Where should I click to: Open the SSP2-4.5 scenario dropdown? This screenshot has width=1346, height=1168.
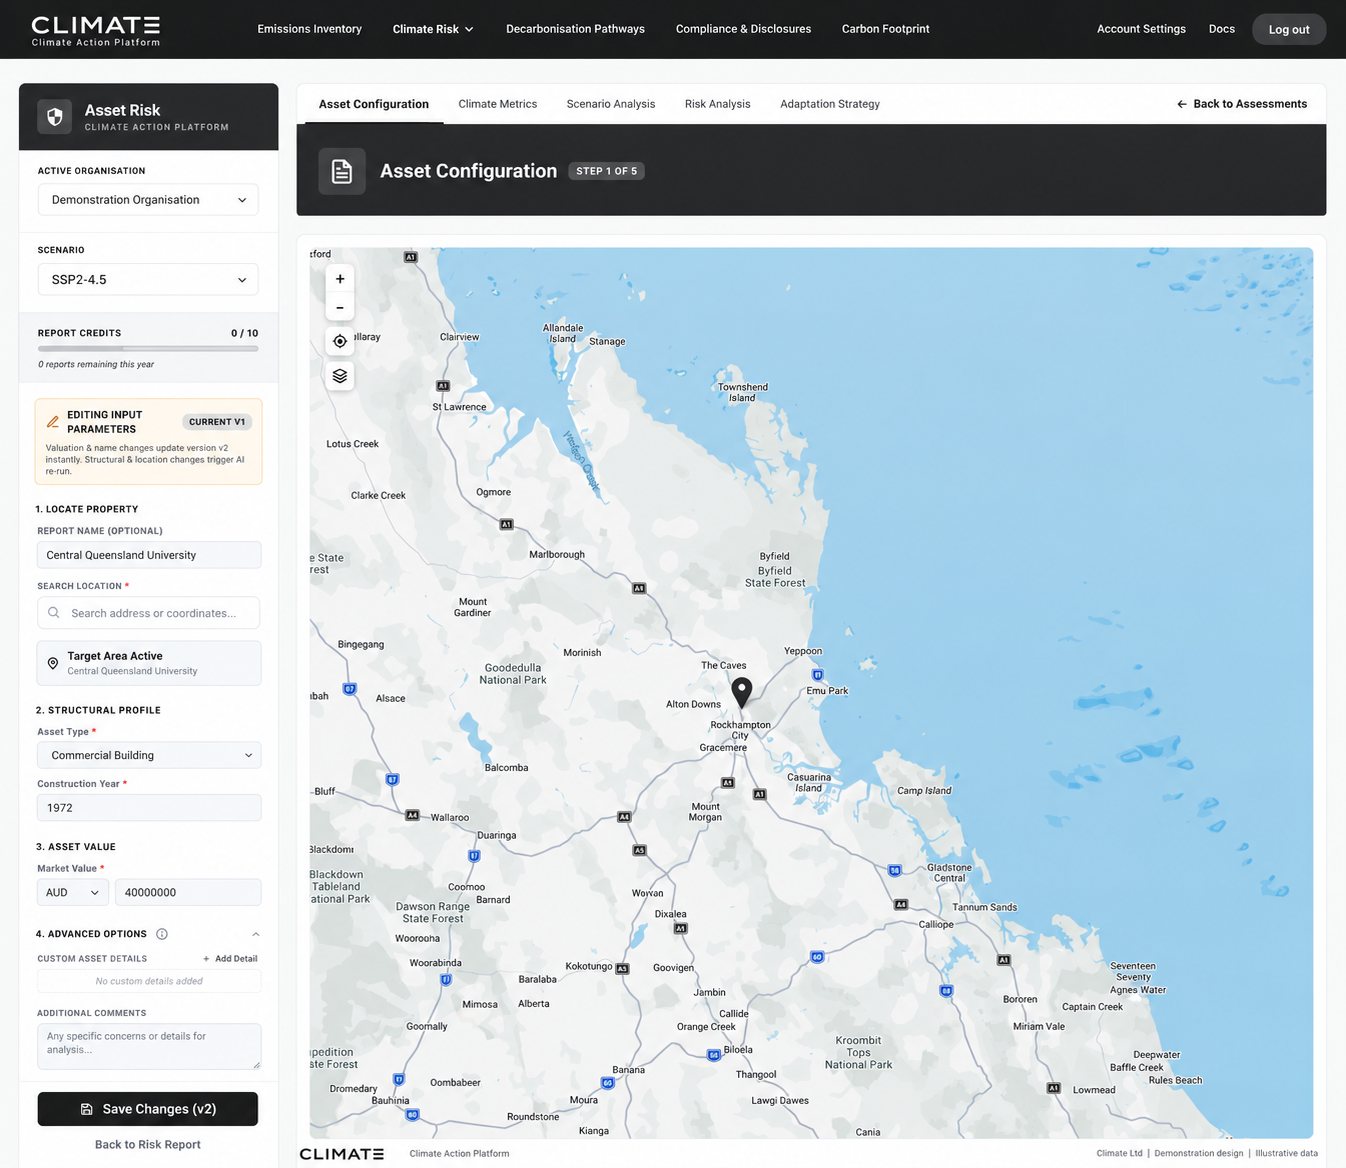[148, 280]
